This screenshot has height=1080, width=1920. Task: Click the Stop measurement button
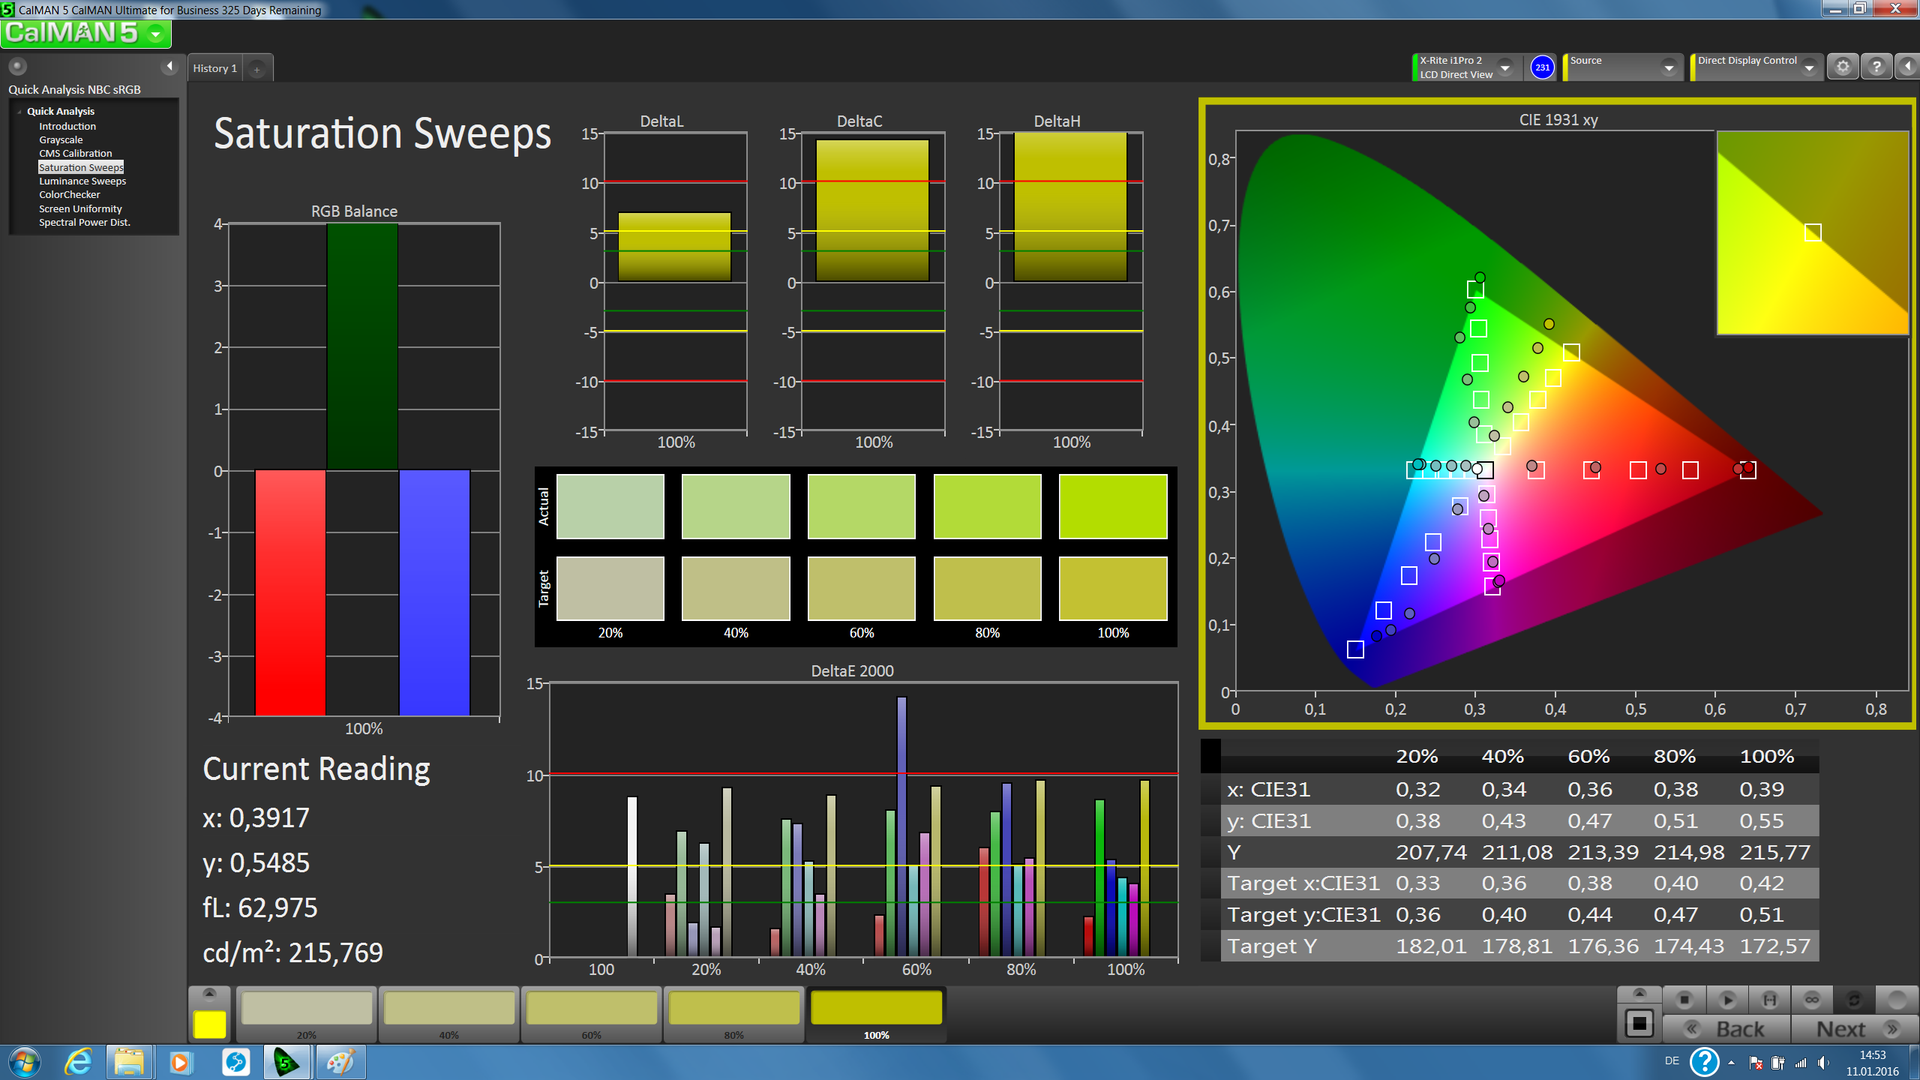pos(1684,999)
